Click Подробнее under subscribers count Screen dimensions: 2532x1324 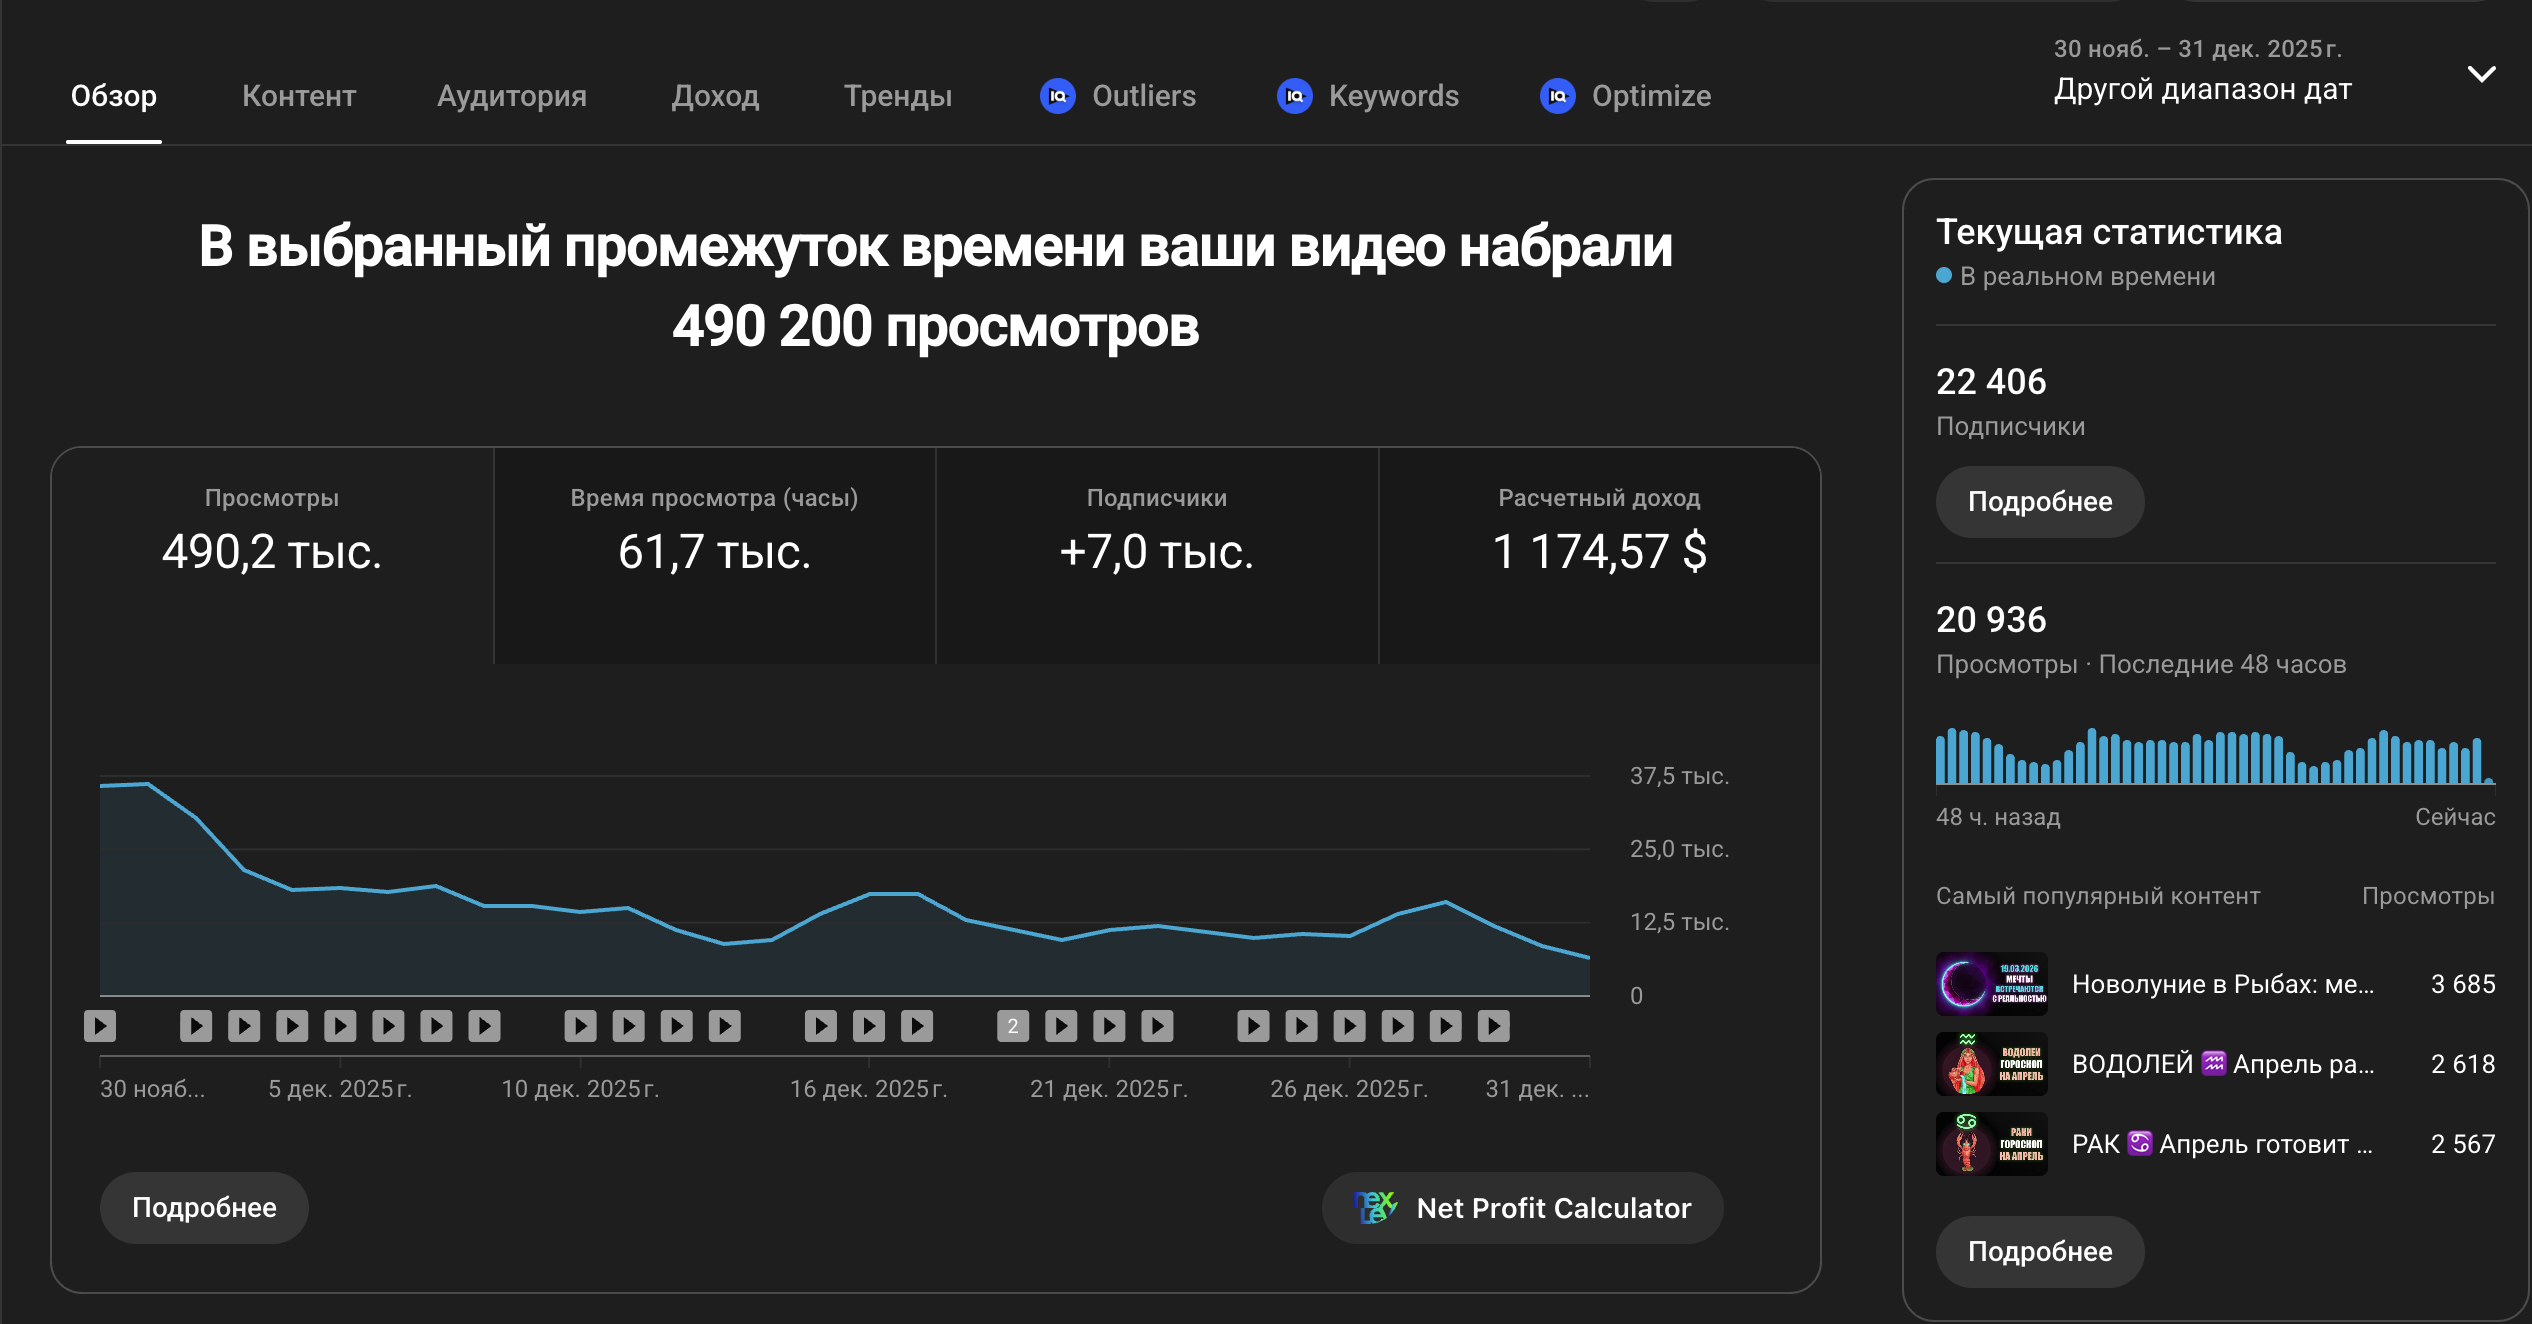(2039, 502)
